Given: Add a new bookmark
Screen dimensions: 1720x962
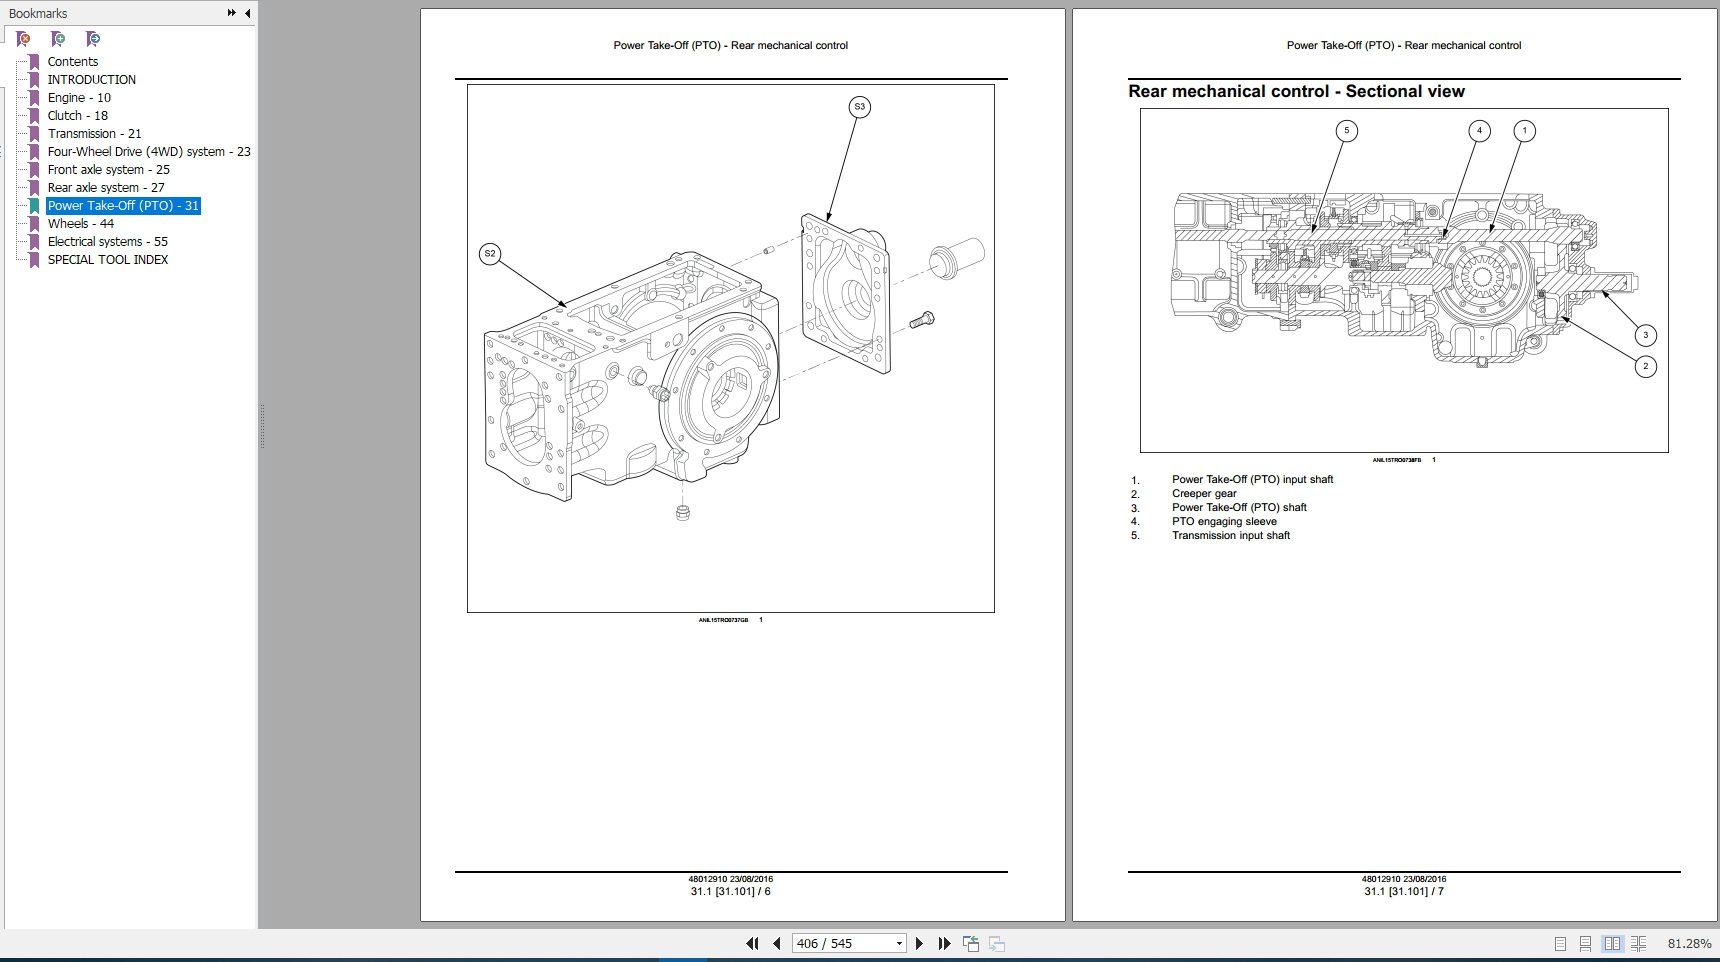Looking at the screenshot, I should coord(58,39).
